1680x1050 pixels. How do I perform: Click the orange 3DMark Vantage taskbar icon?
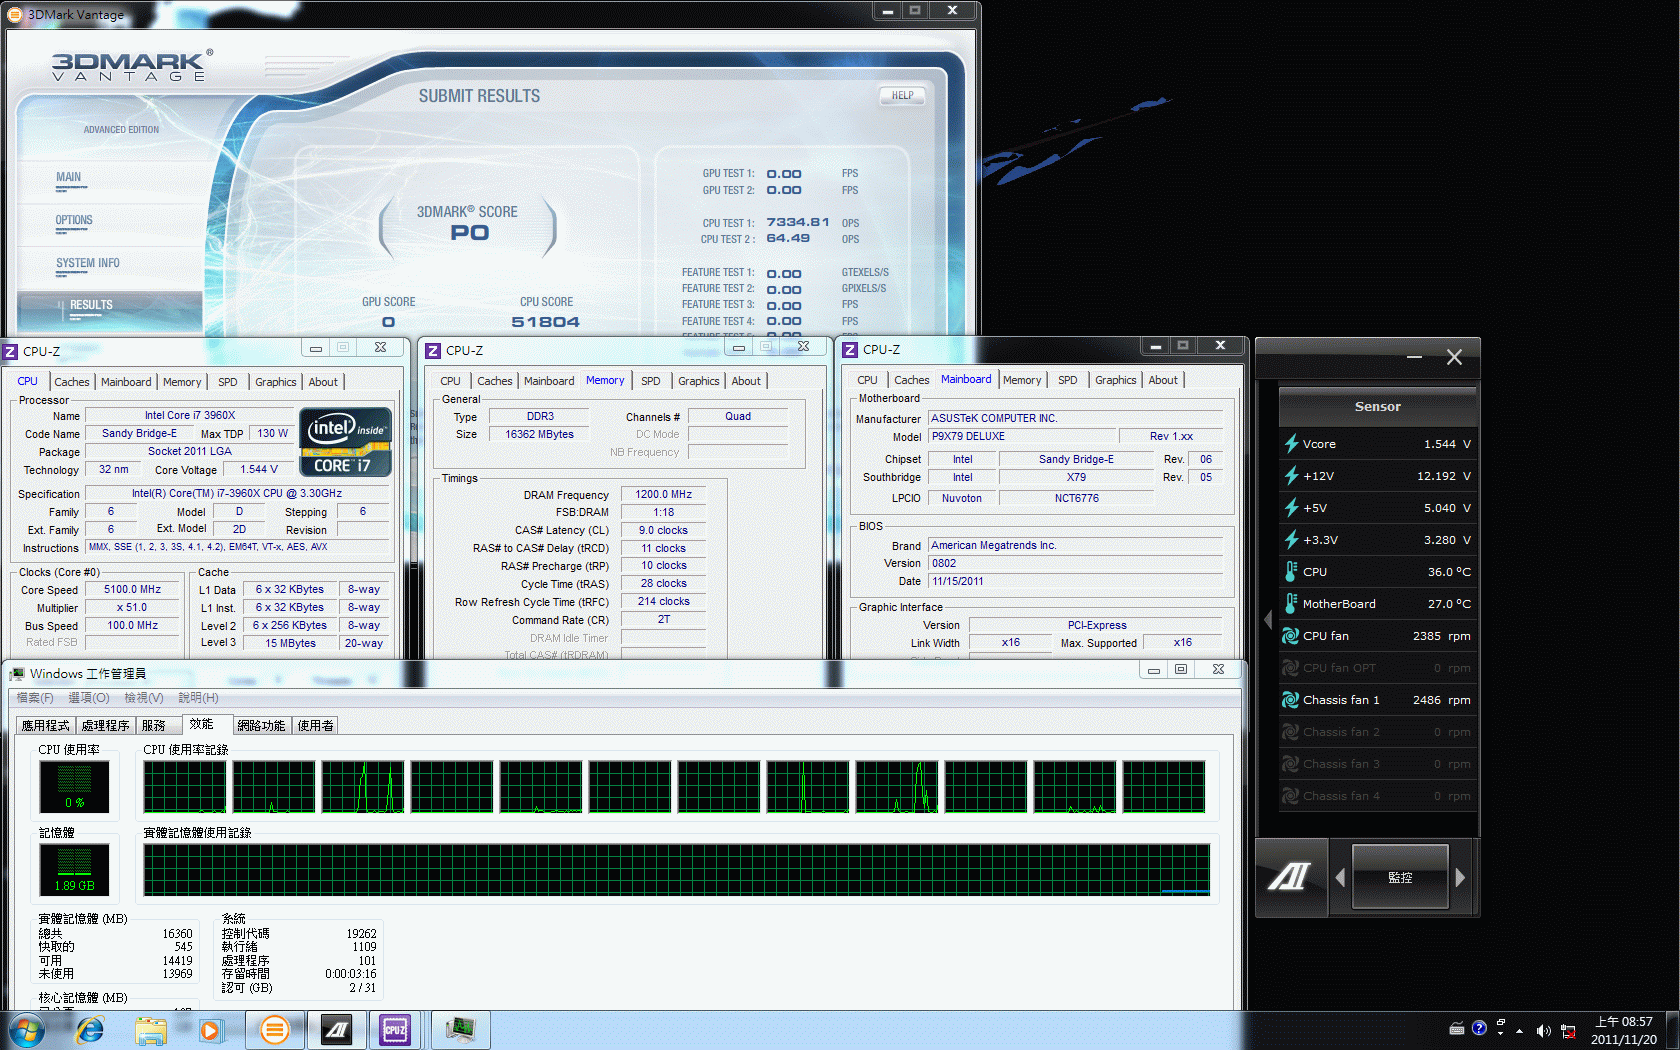pos(274,1030)
